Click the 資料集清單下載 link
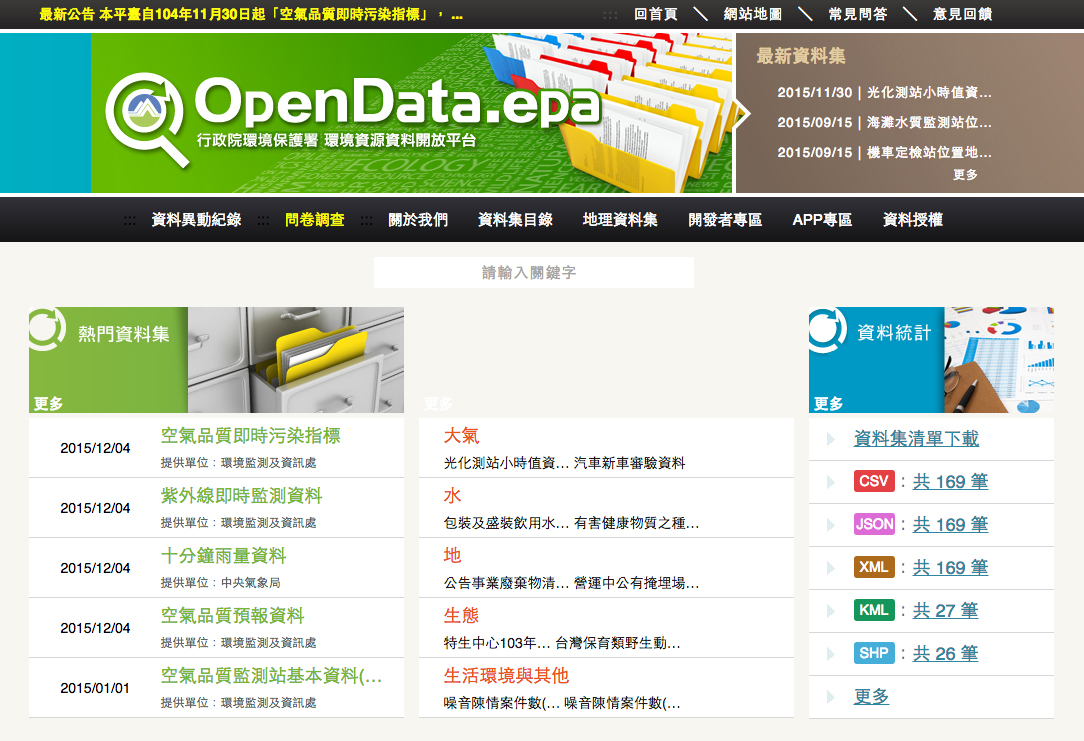1084x741 pixels. [x=916, y=439]
